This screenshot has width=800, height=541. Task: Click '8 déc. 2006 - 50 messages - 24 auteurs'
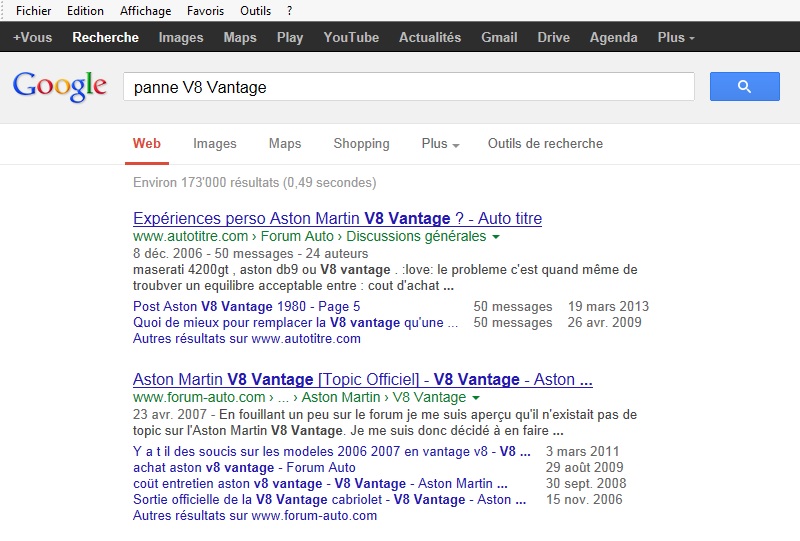pyautogui.click(x=250, y=254)
